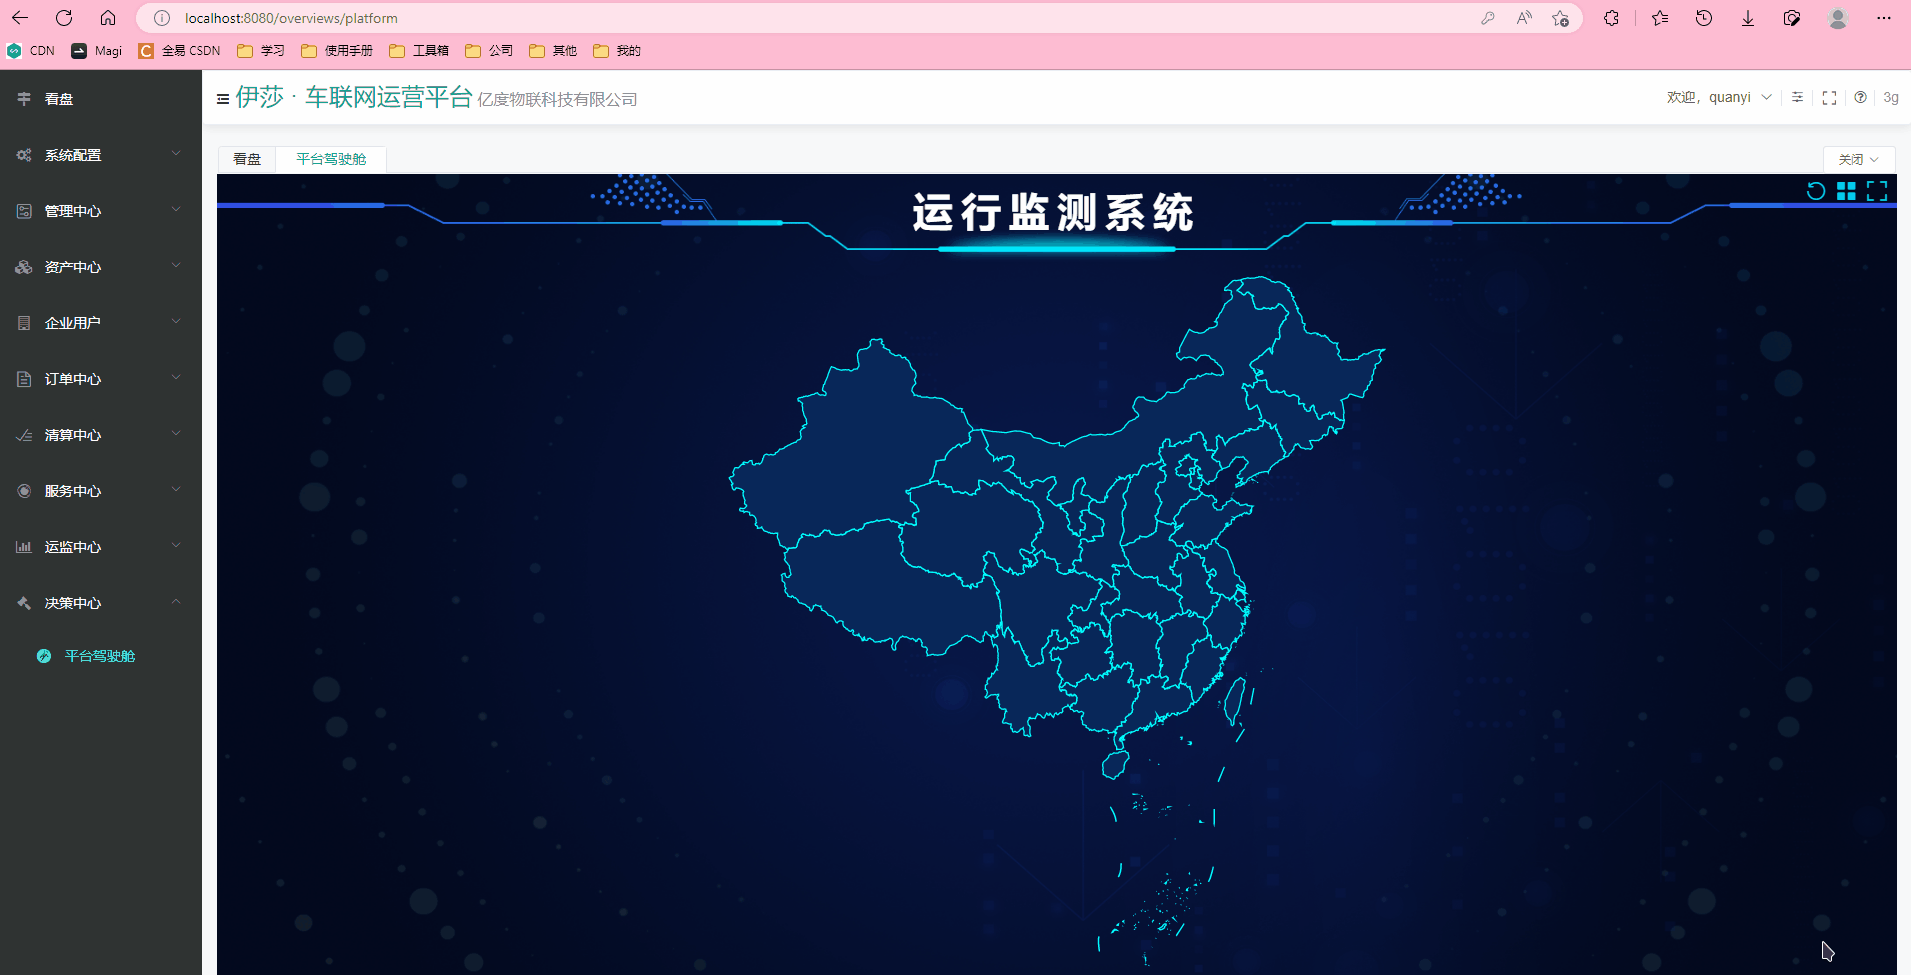Switch to the 看盘 tab

pos(247,160)
